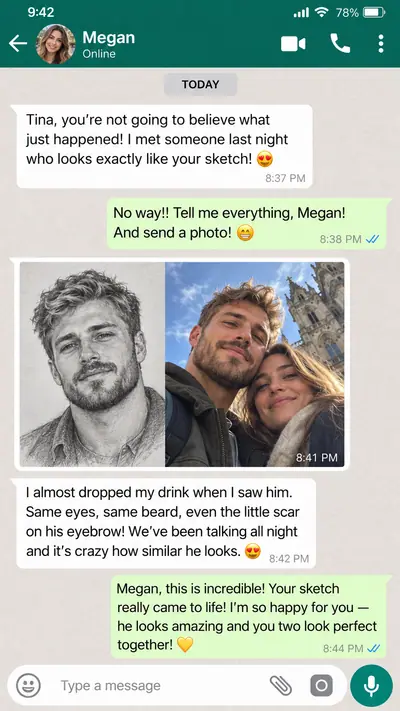The width and height of the screenshot is (400, 711).
Task: Start a video call with Megan
Action: point(293,44)
